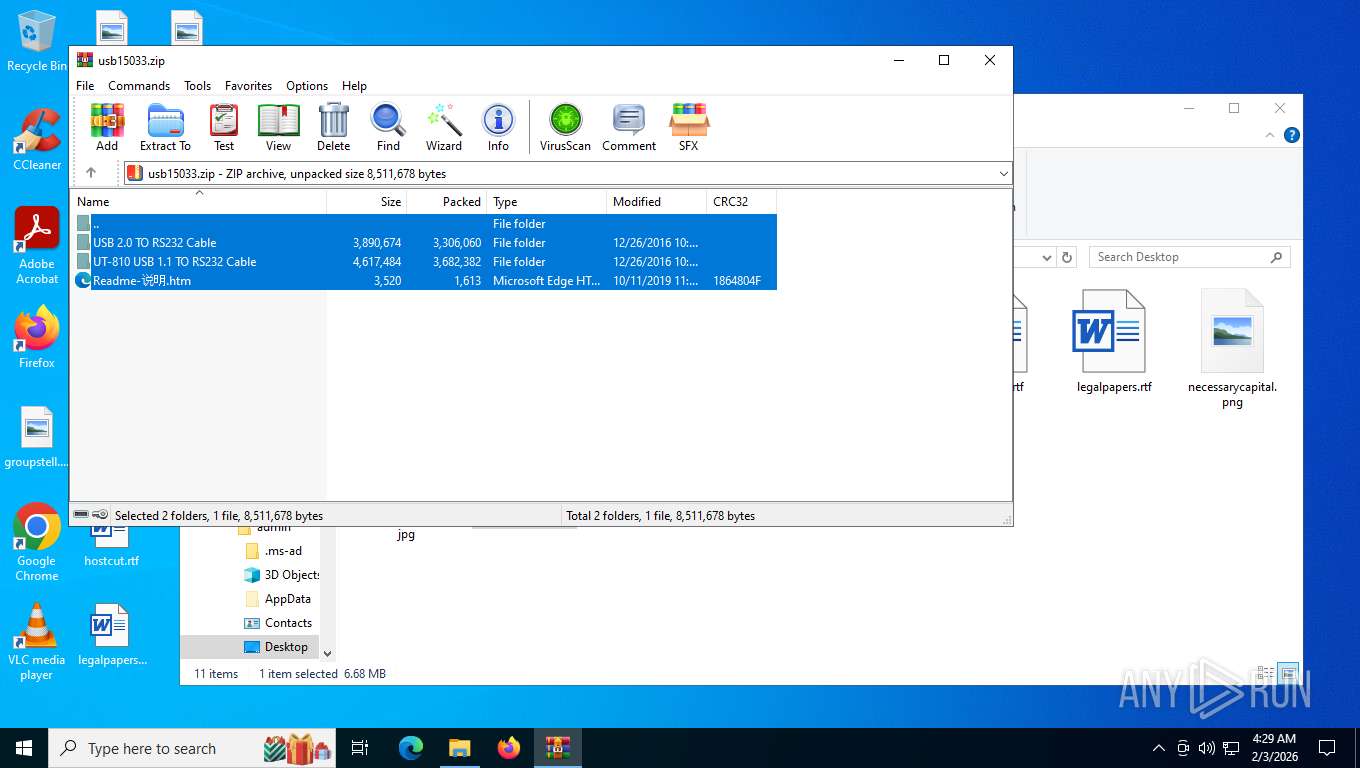This screenshot has width=1360, height=768.
Task: Click the Comment toolbar icon
Action: click(629, 127)
